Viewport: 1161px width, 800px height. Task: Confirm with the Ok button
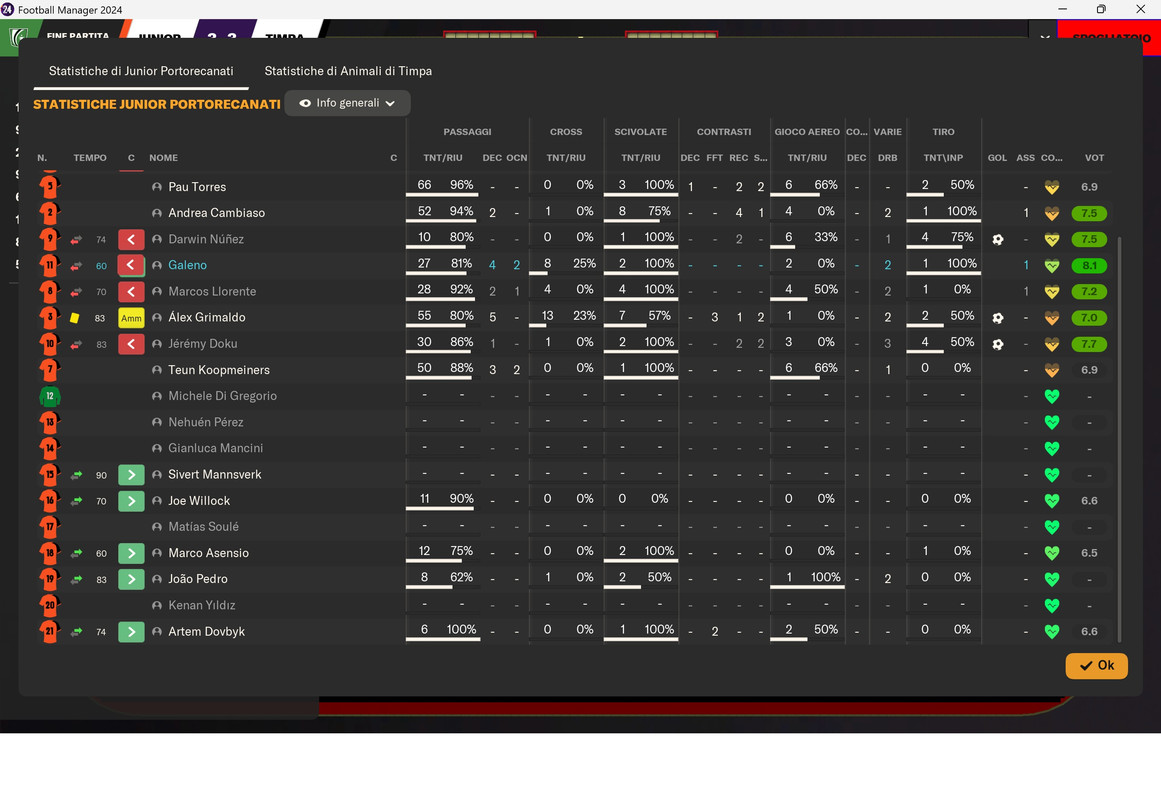(1097, 665)
